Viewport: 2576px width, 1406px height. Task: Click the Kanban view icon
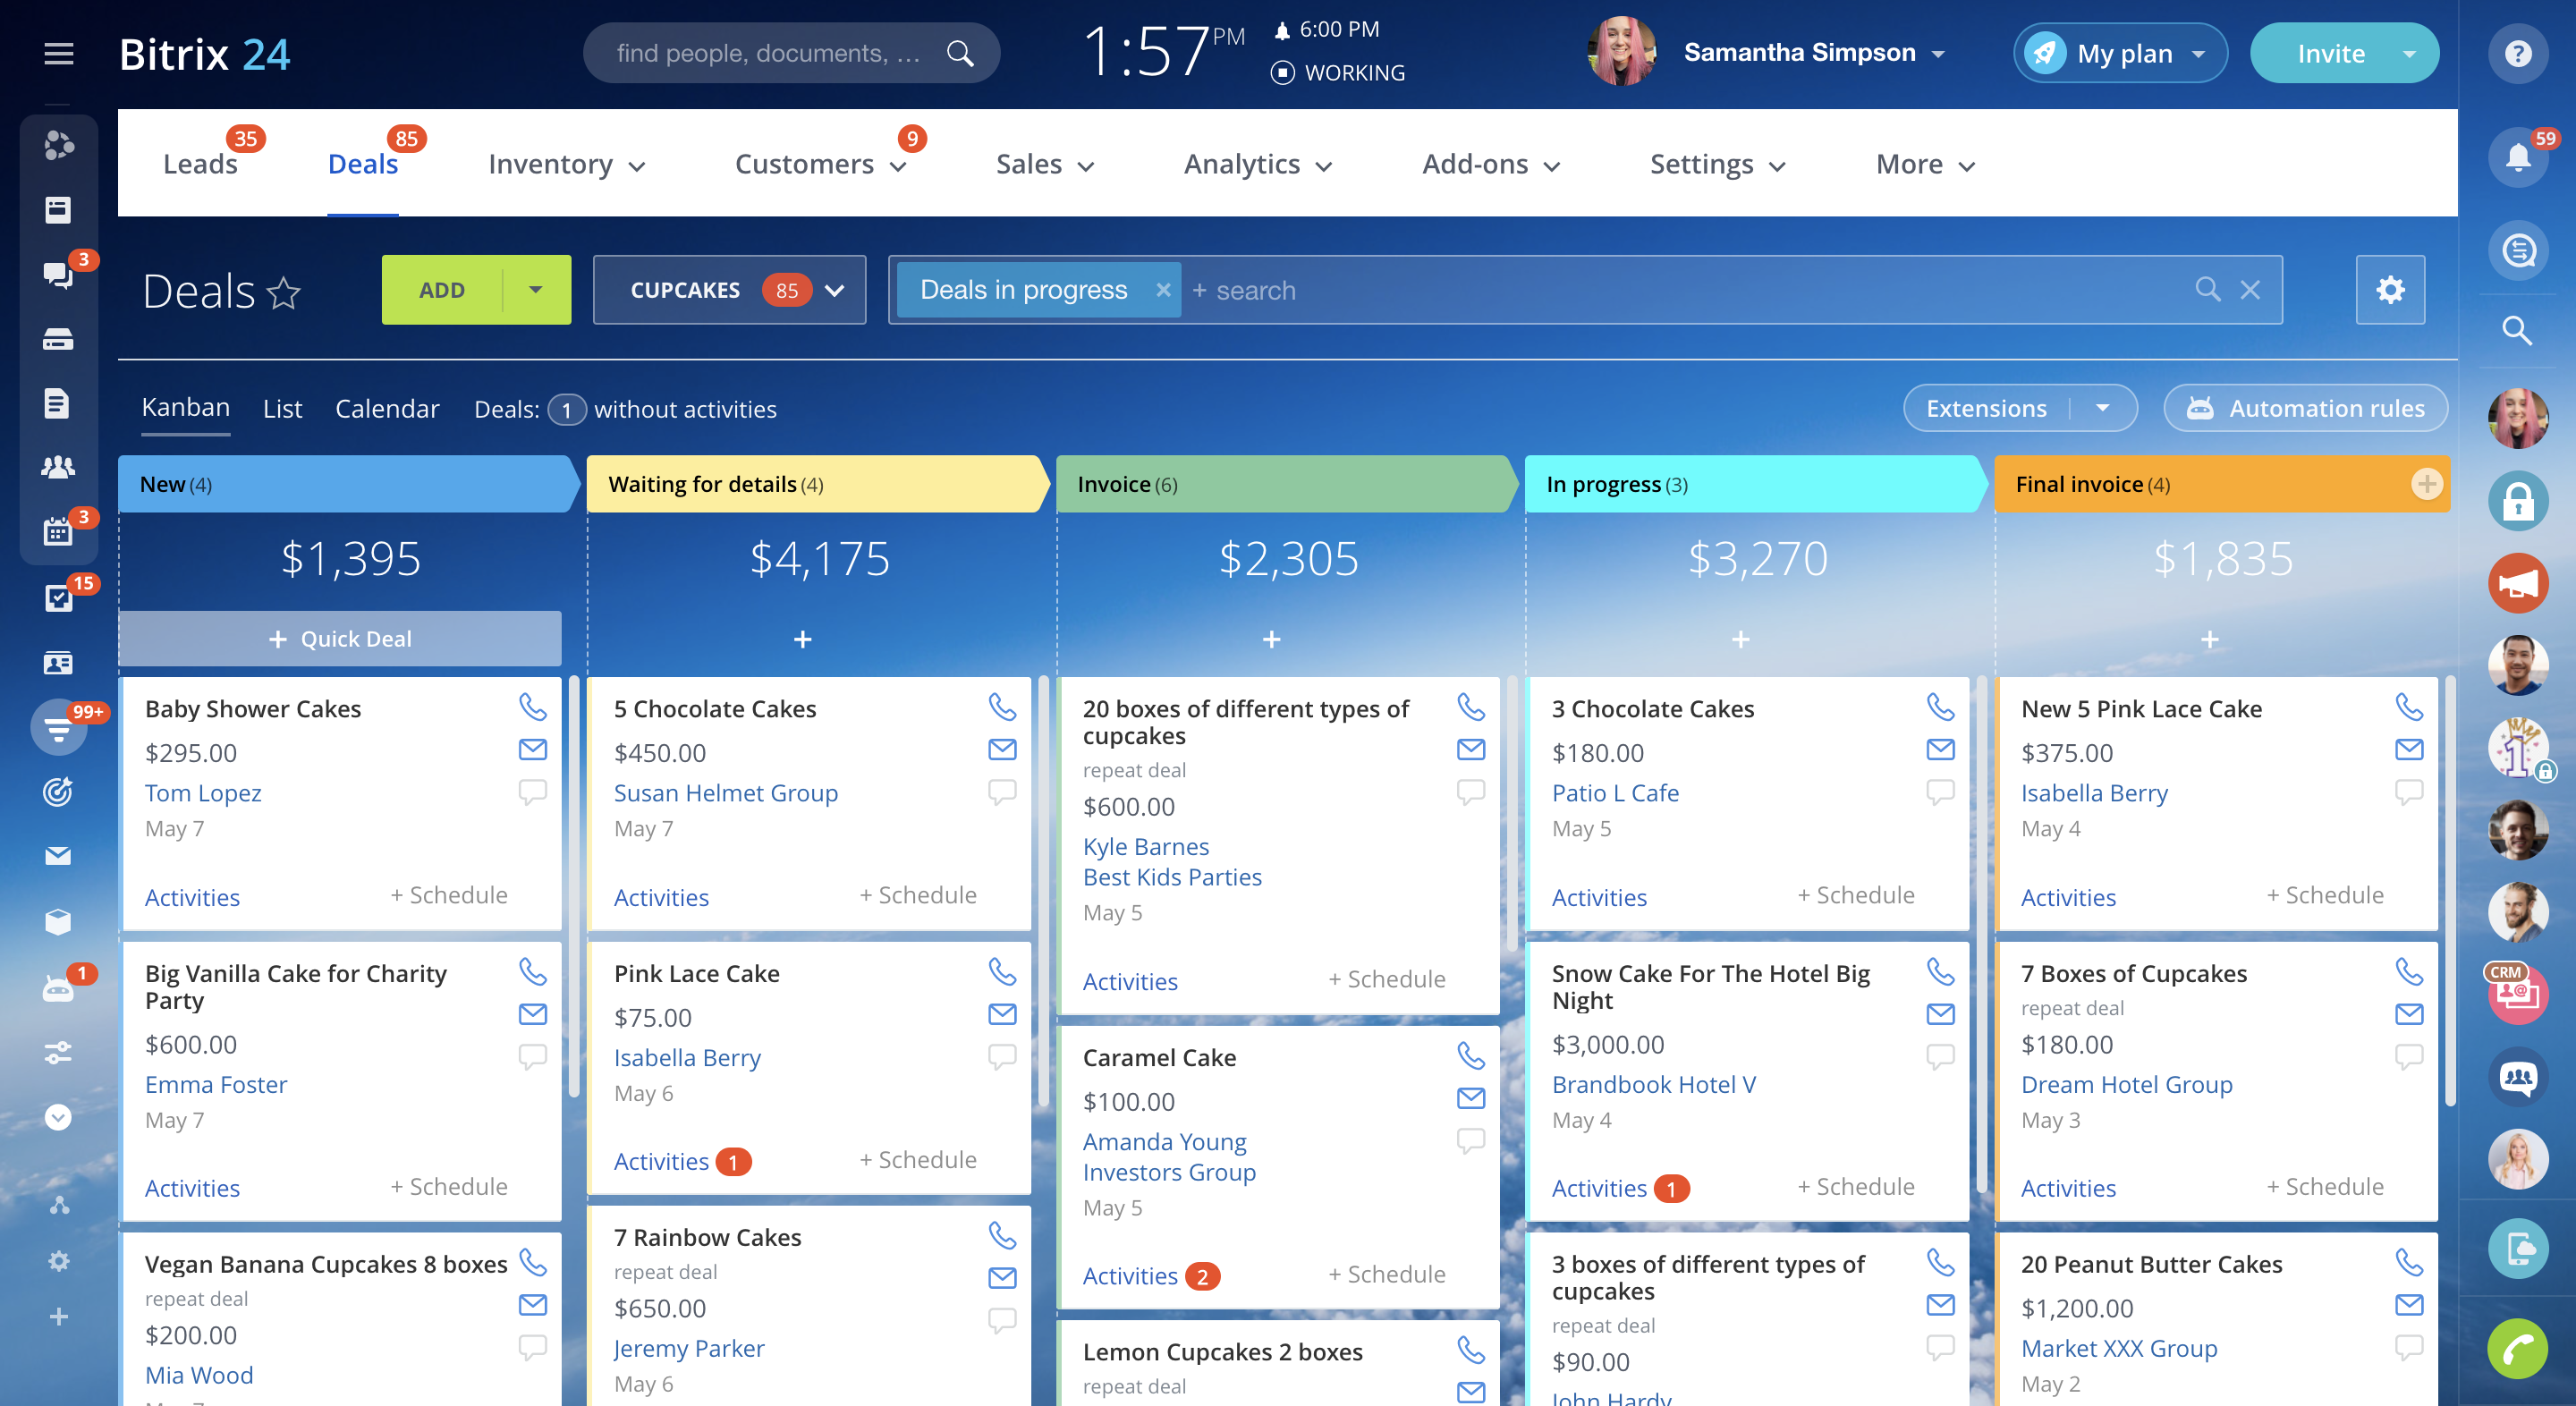185,407
